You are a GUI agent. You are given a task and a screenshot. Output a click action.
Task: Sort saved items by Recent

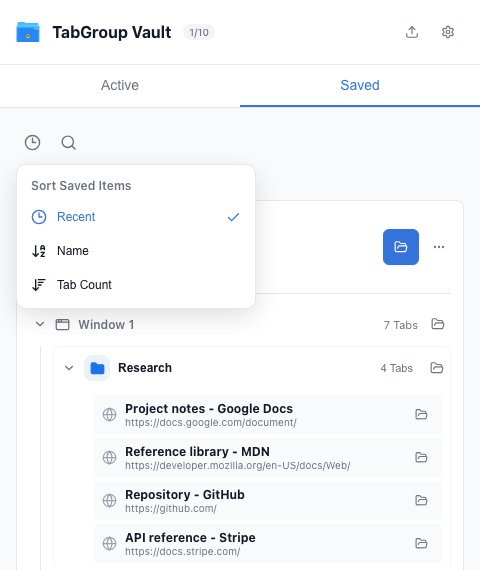(x=136, y=217)
